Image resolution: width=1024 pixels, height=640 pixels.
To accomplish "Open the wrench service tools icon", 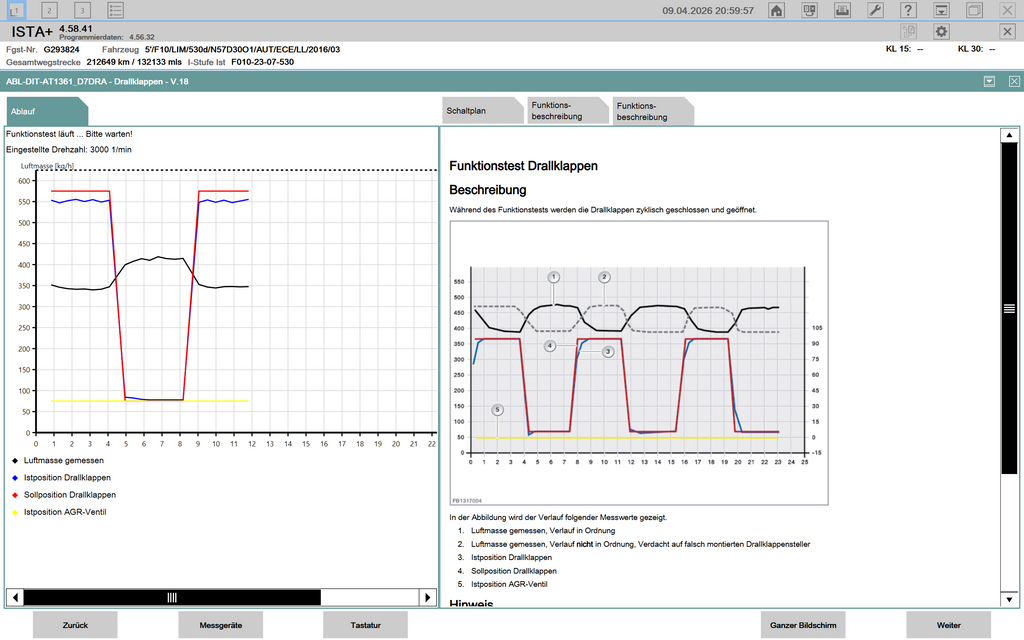I will pyautogui.click(x=874, y=10).
